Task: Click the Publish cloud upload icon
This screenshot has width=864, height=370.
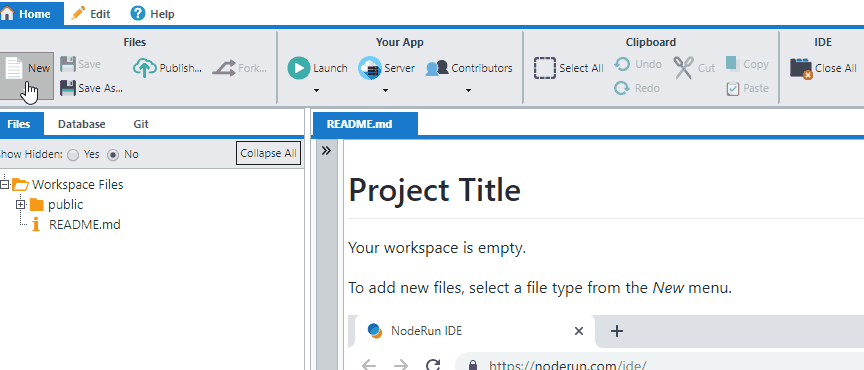Action: 145,68
